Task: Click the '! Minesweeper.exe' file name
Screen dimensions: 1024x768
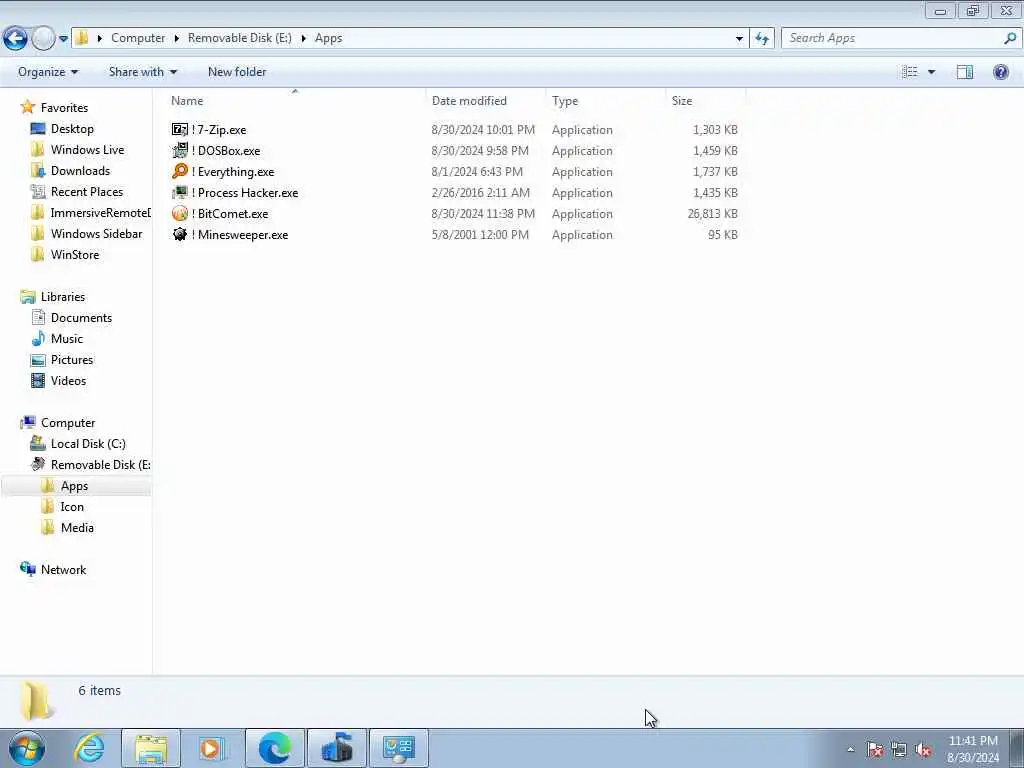Action: (x=240, y=234)
